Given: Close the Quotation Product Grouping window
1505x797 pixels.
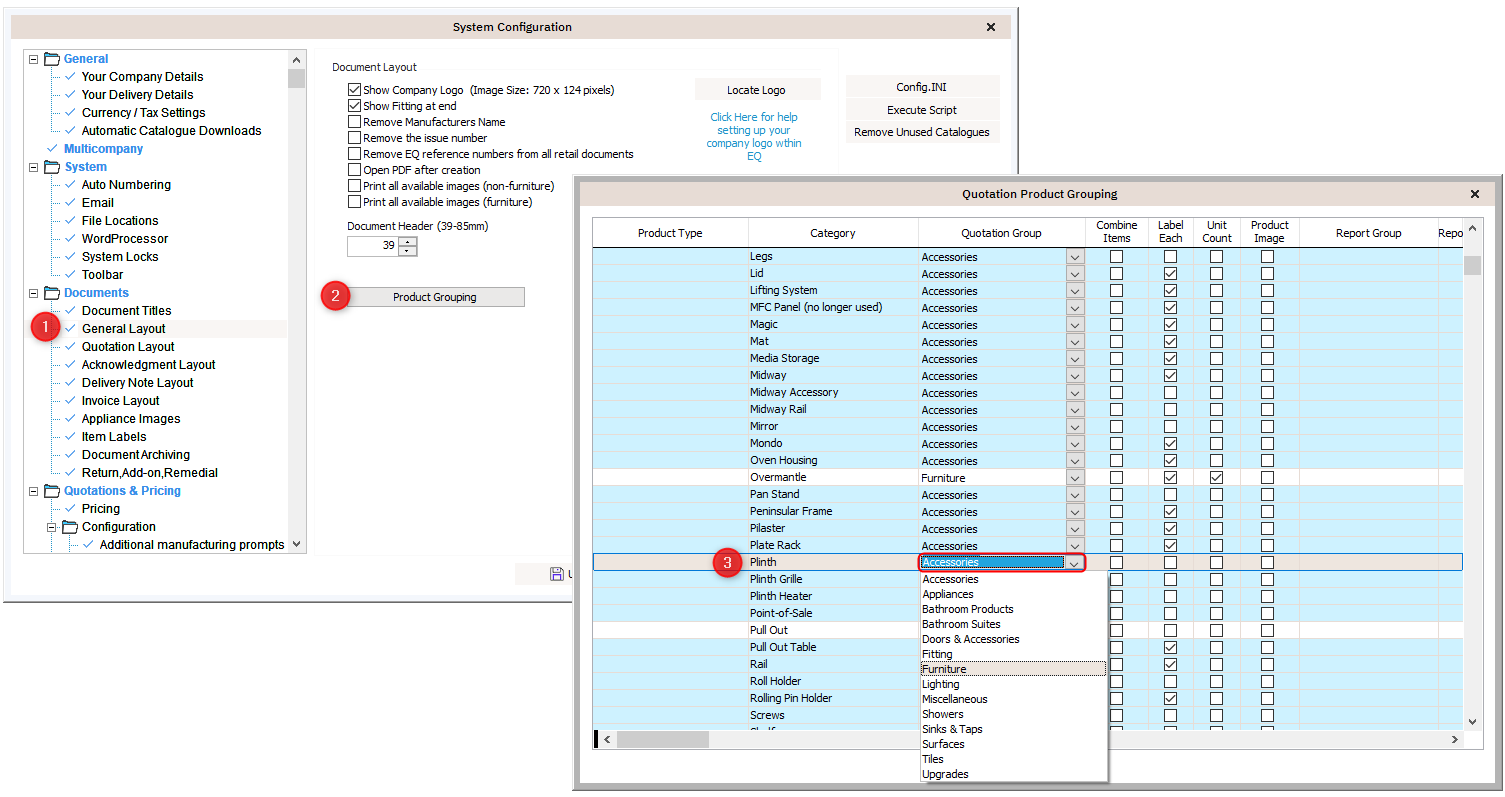Looking at the screenshot, I should coord(1474,194).
